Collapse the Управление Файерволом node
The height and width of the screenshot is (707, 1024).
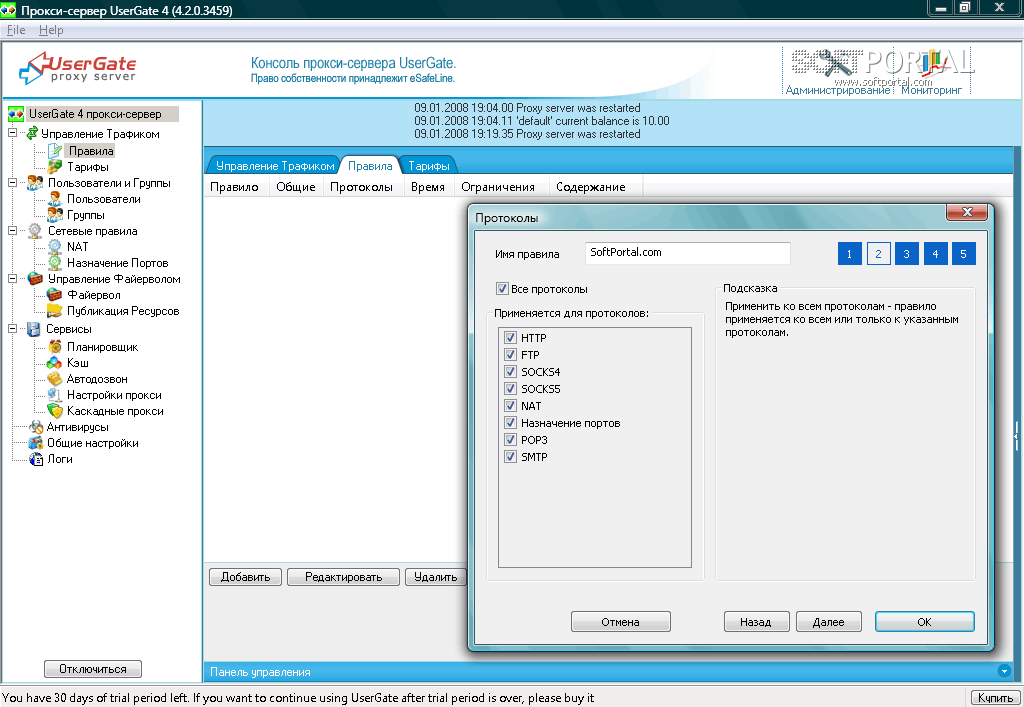click(12, 279)
